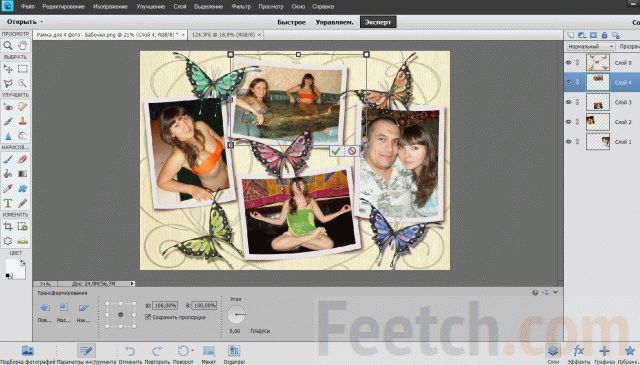Image resolution: width=640 pixels, height=365 pixels.
Task: Expand the Открыть dropdown arrow
Action: (x=42, y=22)
